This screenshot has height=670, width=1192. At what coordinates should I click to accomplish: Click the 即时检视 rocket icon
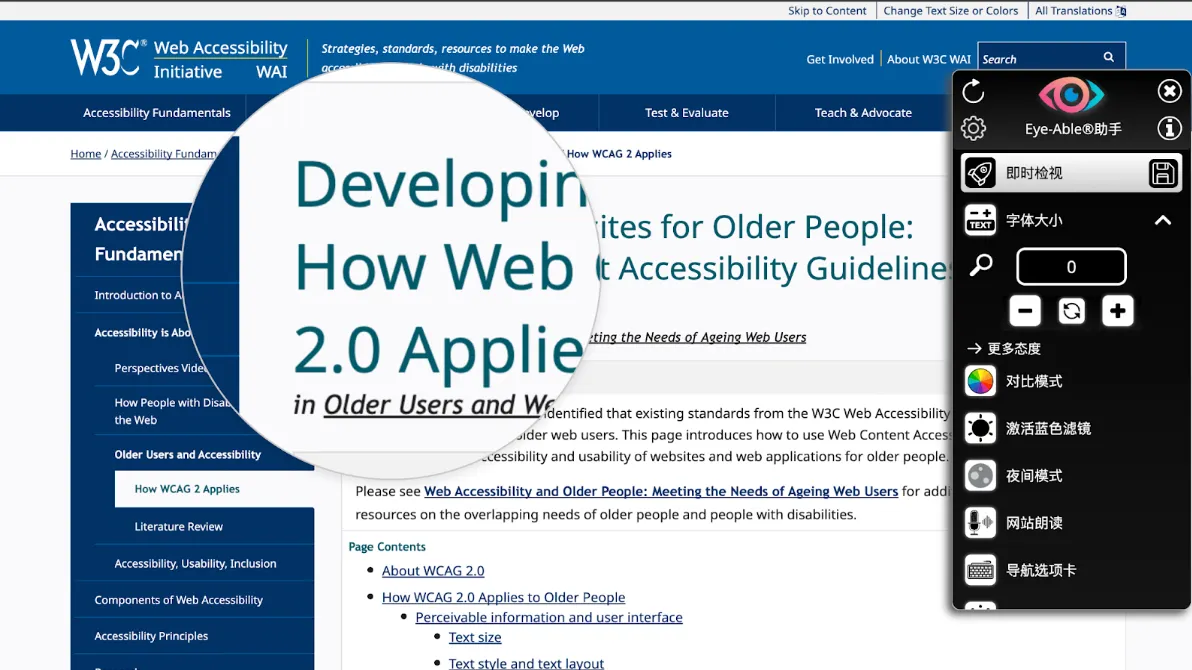point(980,173)
